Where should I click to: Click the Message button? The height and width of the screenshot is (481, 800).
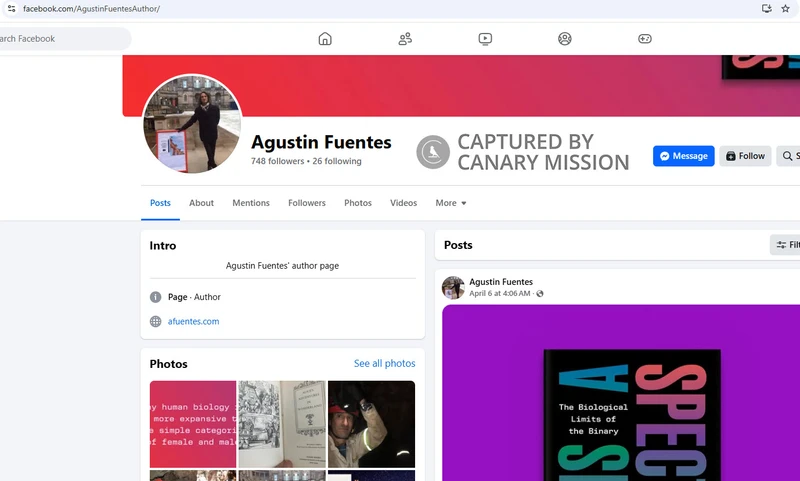coord(684,156)
